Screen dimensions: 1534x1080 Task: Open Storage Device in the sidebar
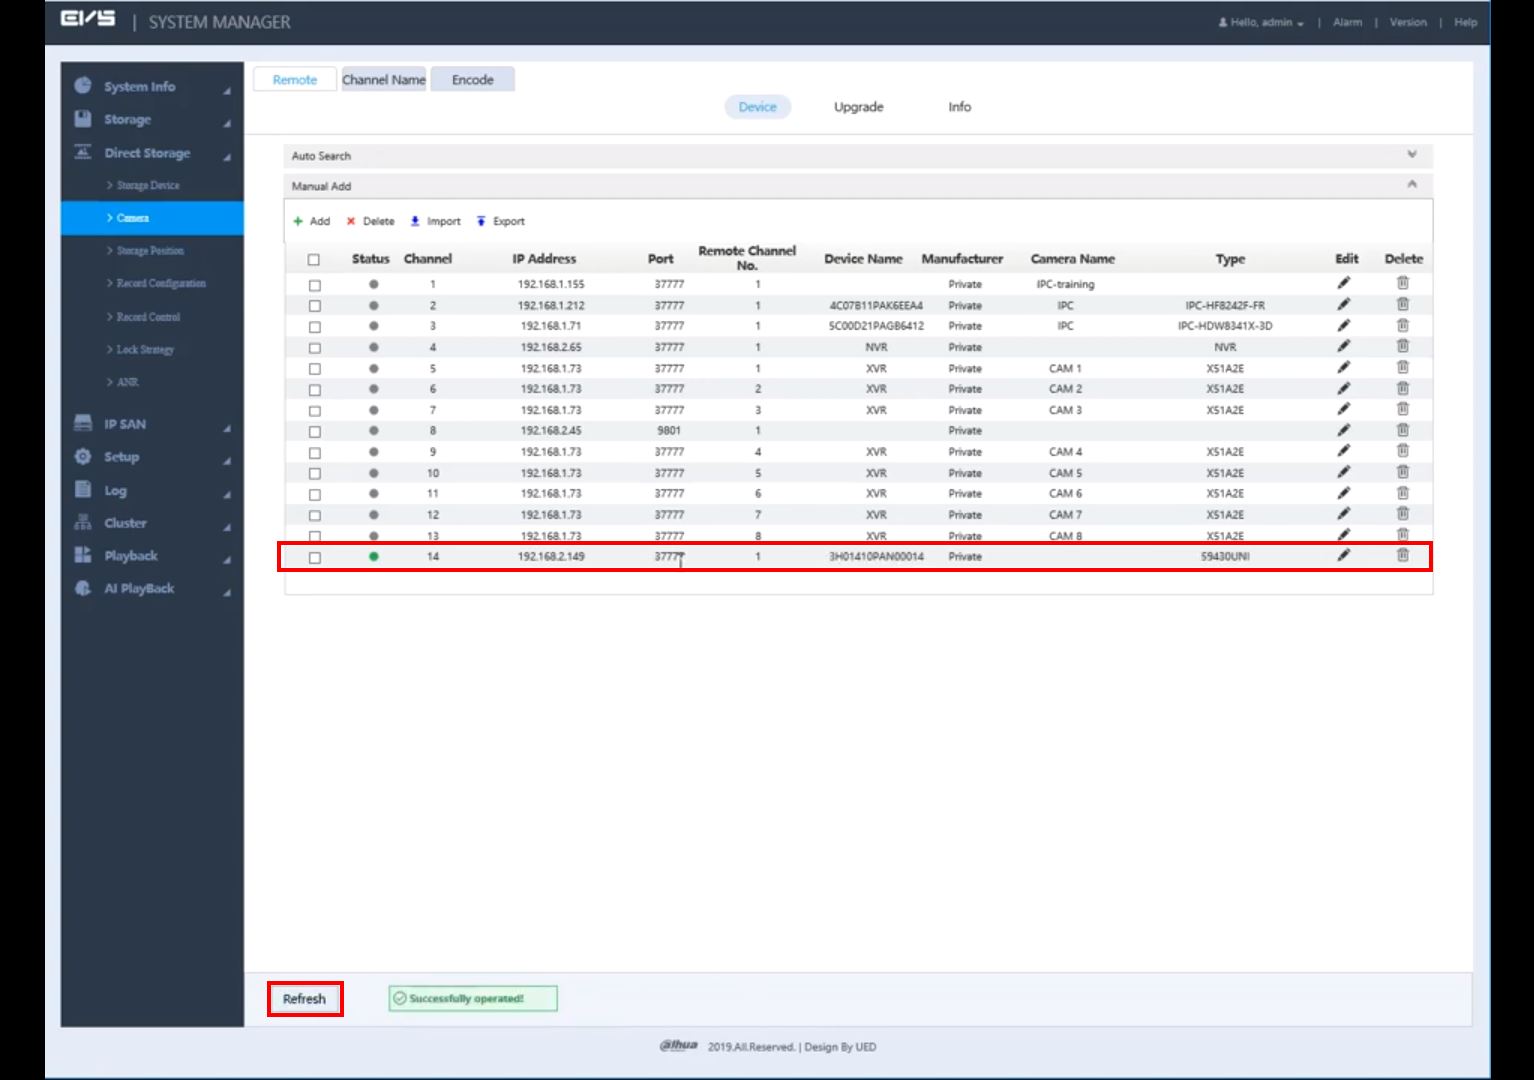tap(148, 185)
